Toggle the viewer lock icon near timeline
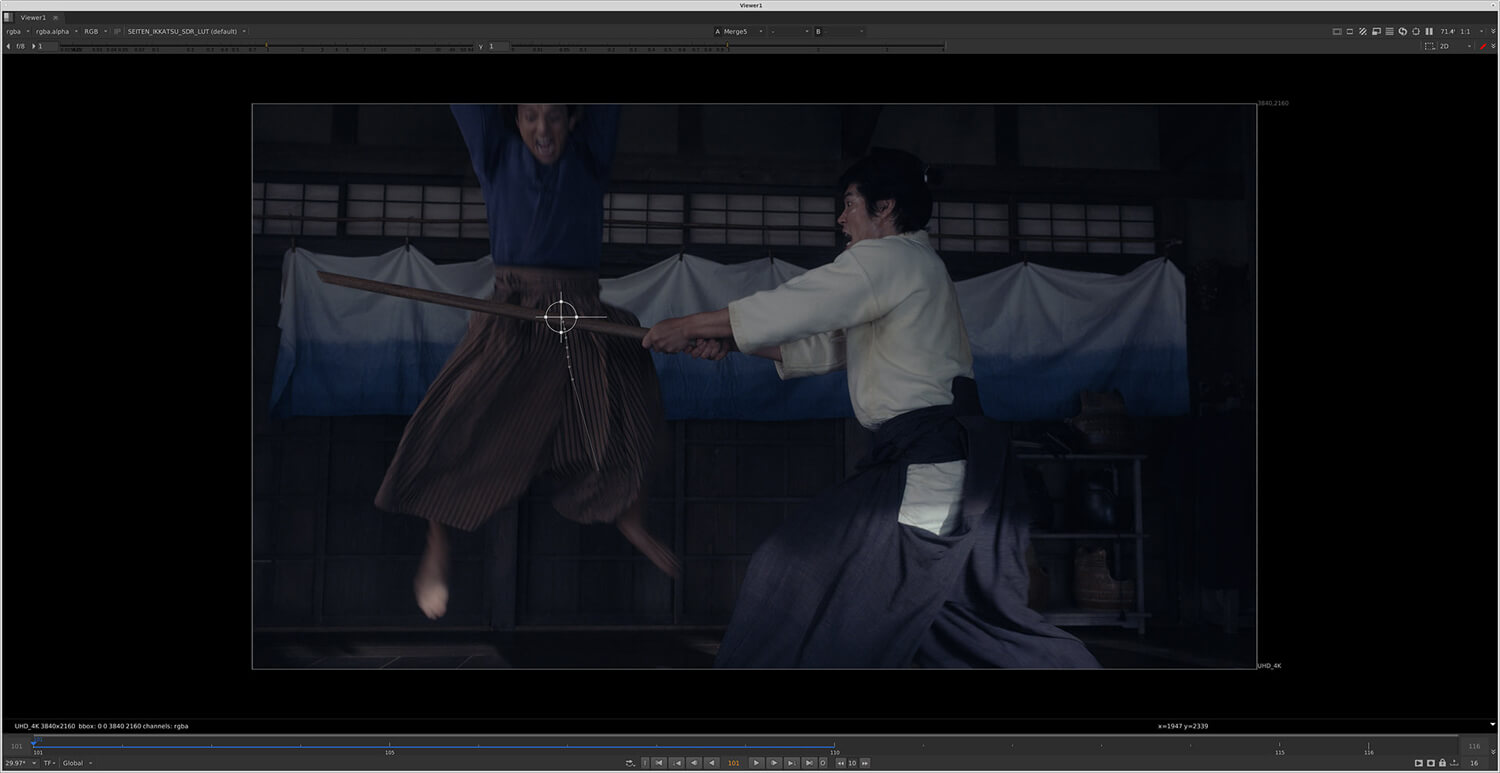1500x773 pixels. tap(1442, 763)
